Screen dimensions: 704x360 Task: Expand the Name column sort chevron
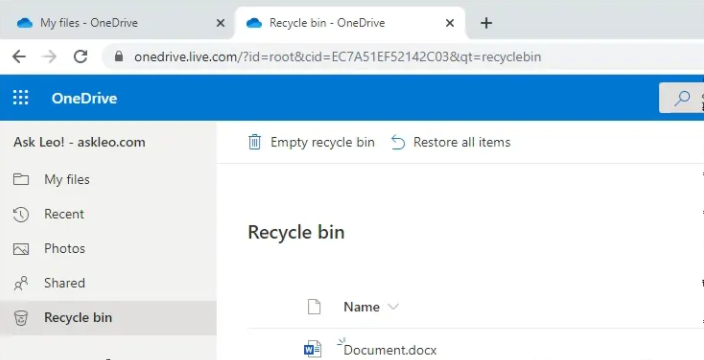click(393, 307)
